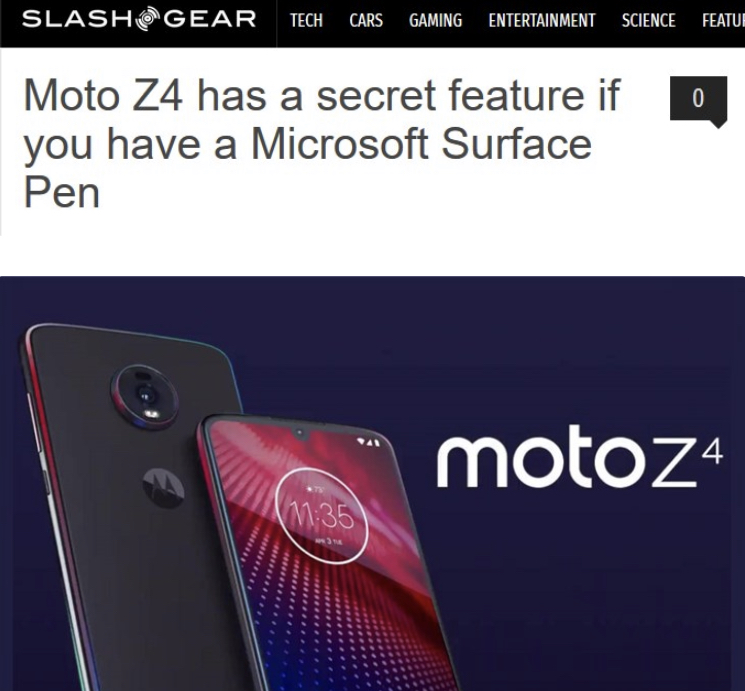Viewport: 745px width, 691px height.
Task: Click the word 'Pen' in the headline
Action: tap(62, 193)
